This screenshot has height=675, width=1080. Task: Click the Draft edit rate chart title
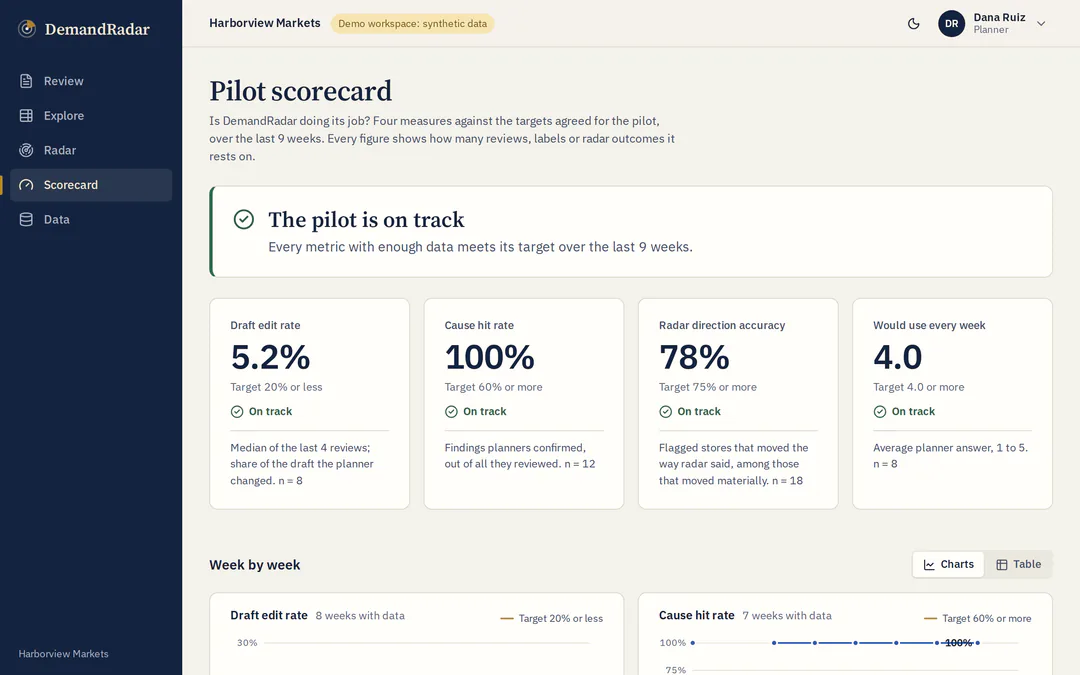269,615
